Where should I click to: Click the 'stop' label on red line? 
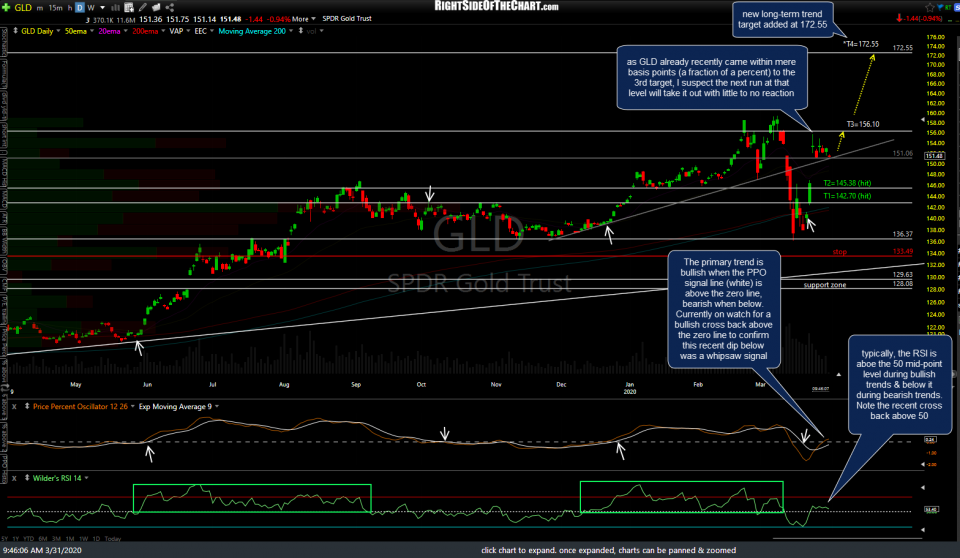(839, 252)
